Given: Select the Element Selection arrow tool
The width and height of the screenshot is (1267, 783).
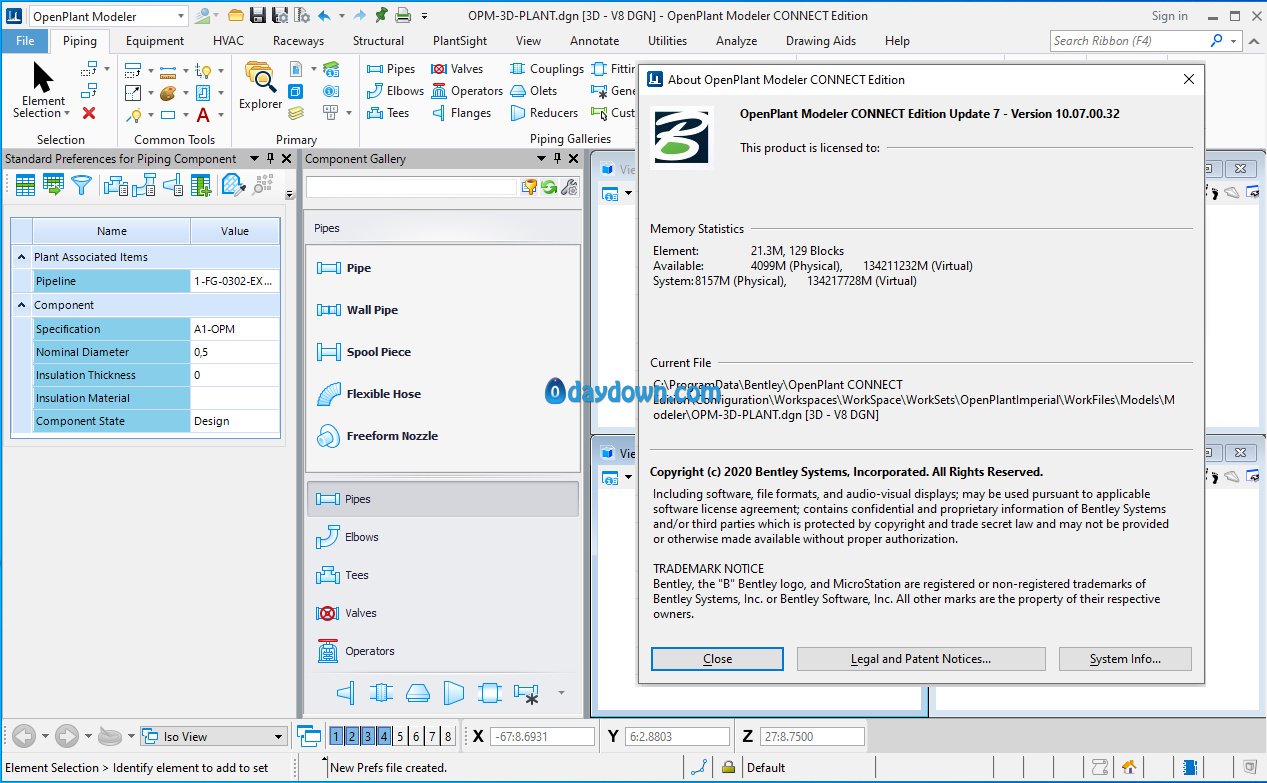Looking at the screenshot, I should 43,78.
